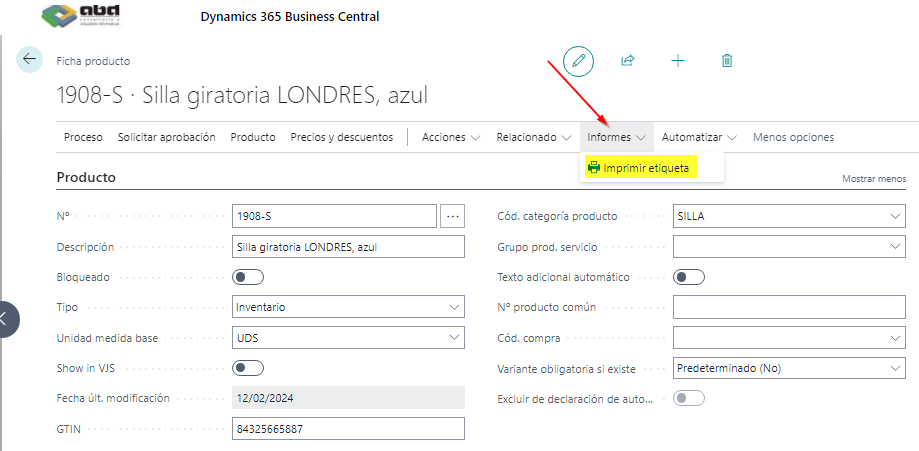The width and height of the screenshot is (919, 451).
Task: Click the page title 1908-S Silla giratoria
Action: 242,95
